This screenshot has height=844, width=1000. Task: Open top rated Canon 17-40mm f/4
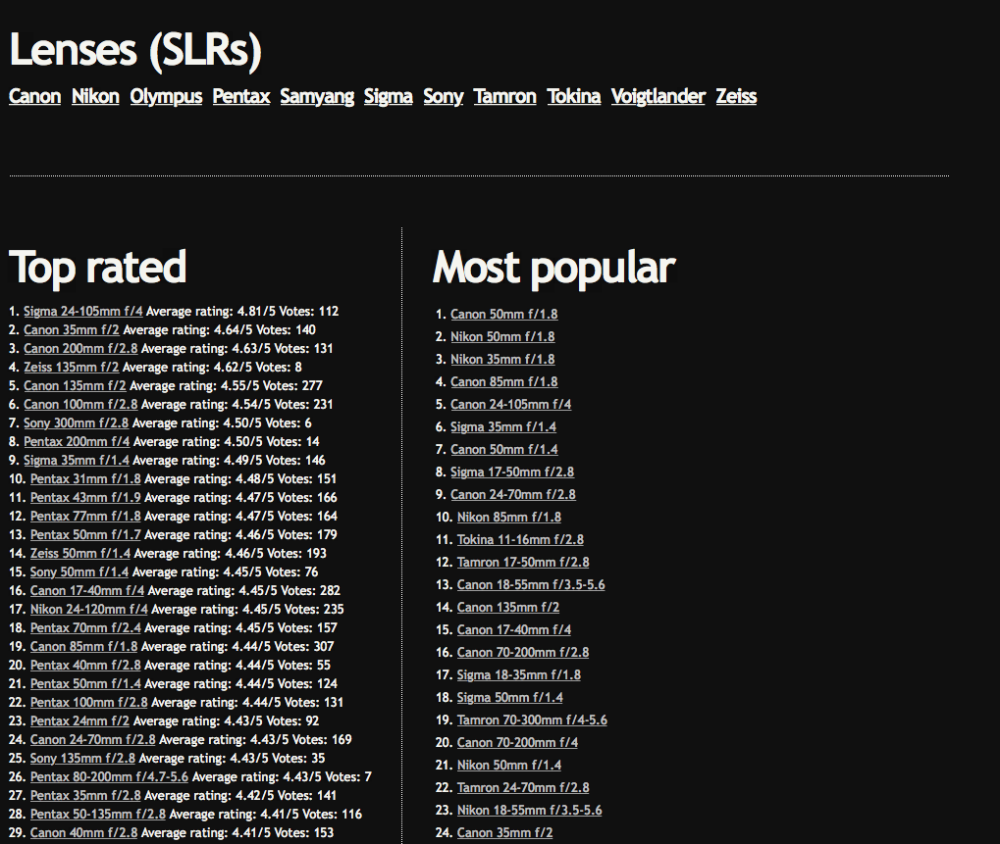tap(87, 591)
